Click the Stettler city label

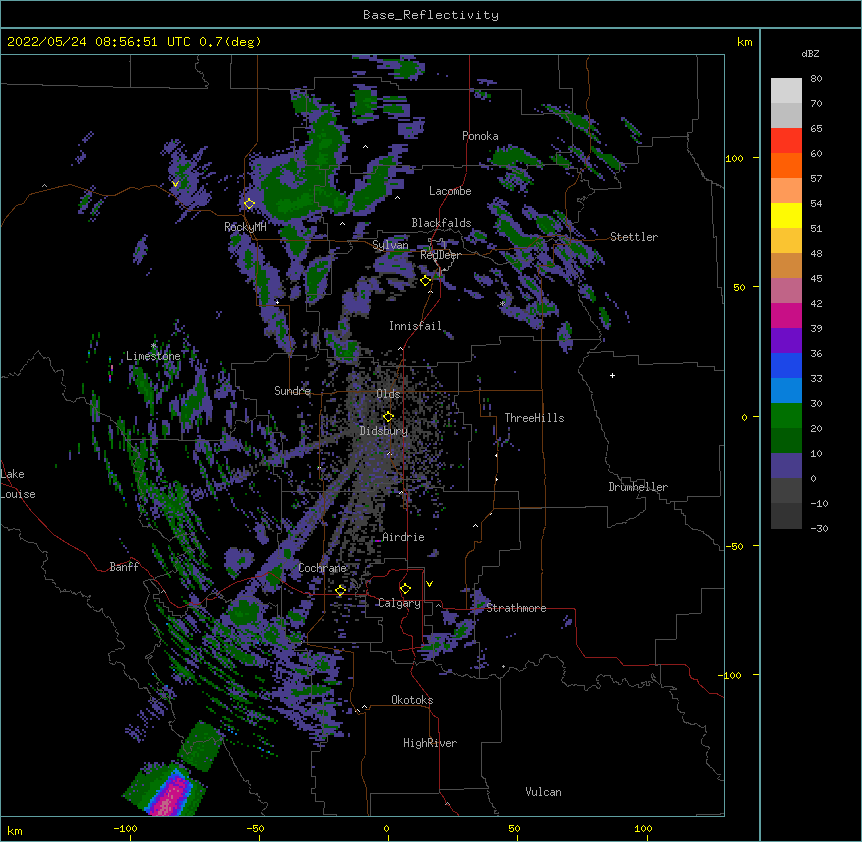click(x=634, y=237)
